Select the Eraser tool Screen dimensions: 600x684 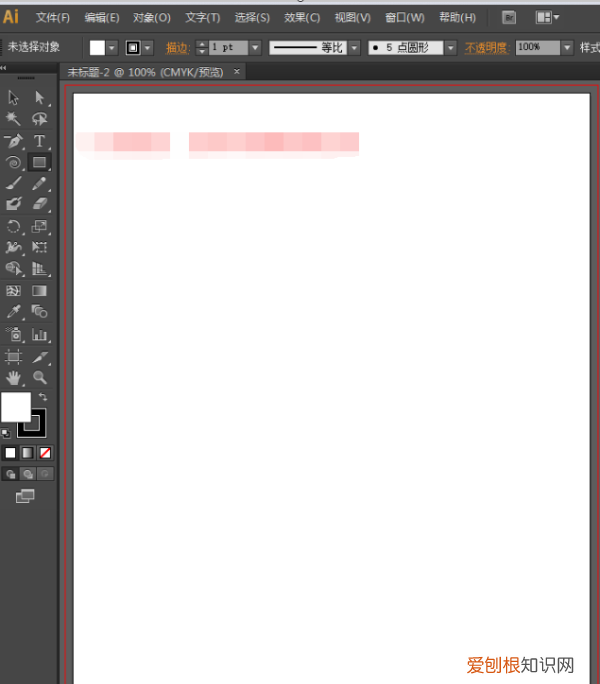click(40, 204)
